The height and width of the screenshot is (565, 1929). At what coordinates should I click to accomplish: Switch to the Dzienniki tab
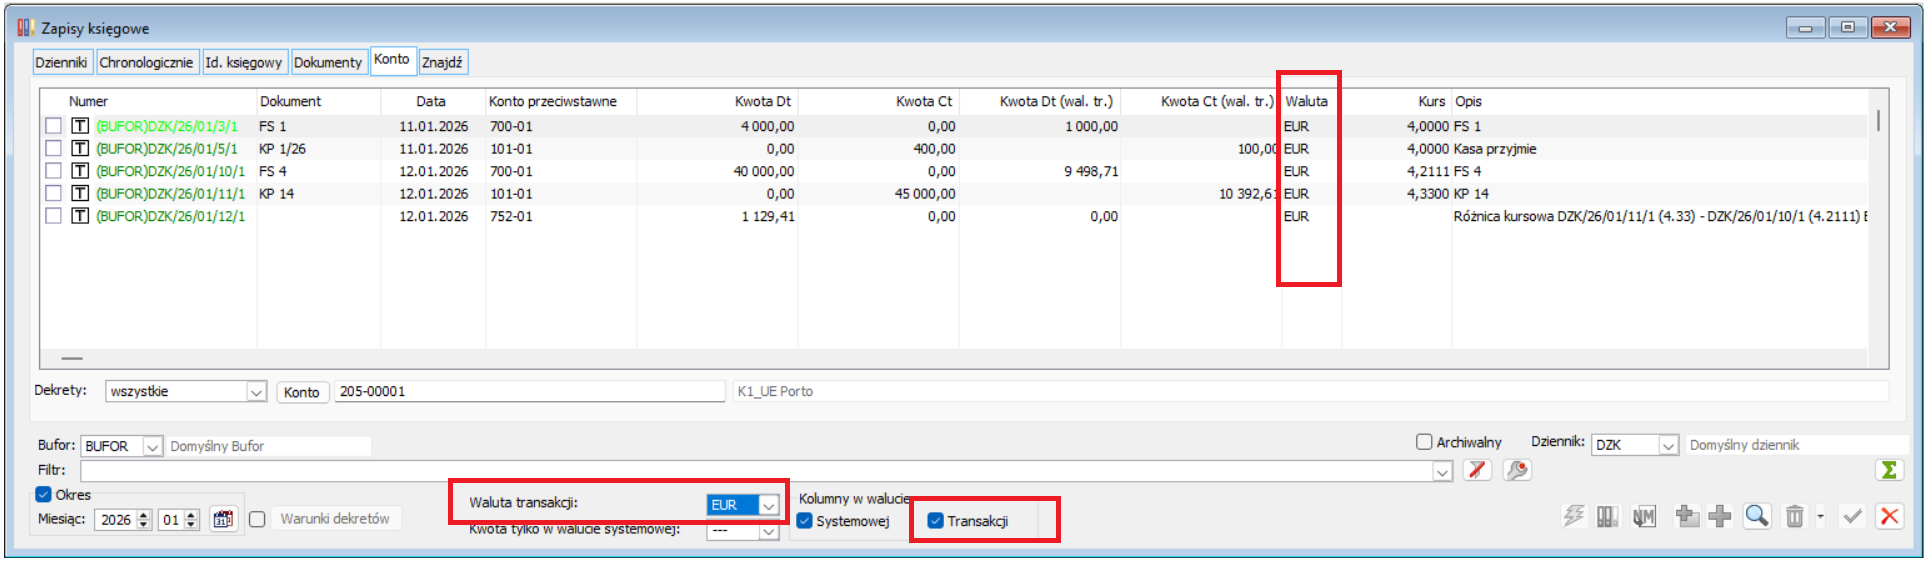pyautogui.click(x=61, y=62)
